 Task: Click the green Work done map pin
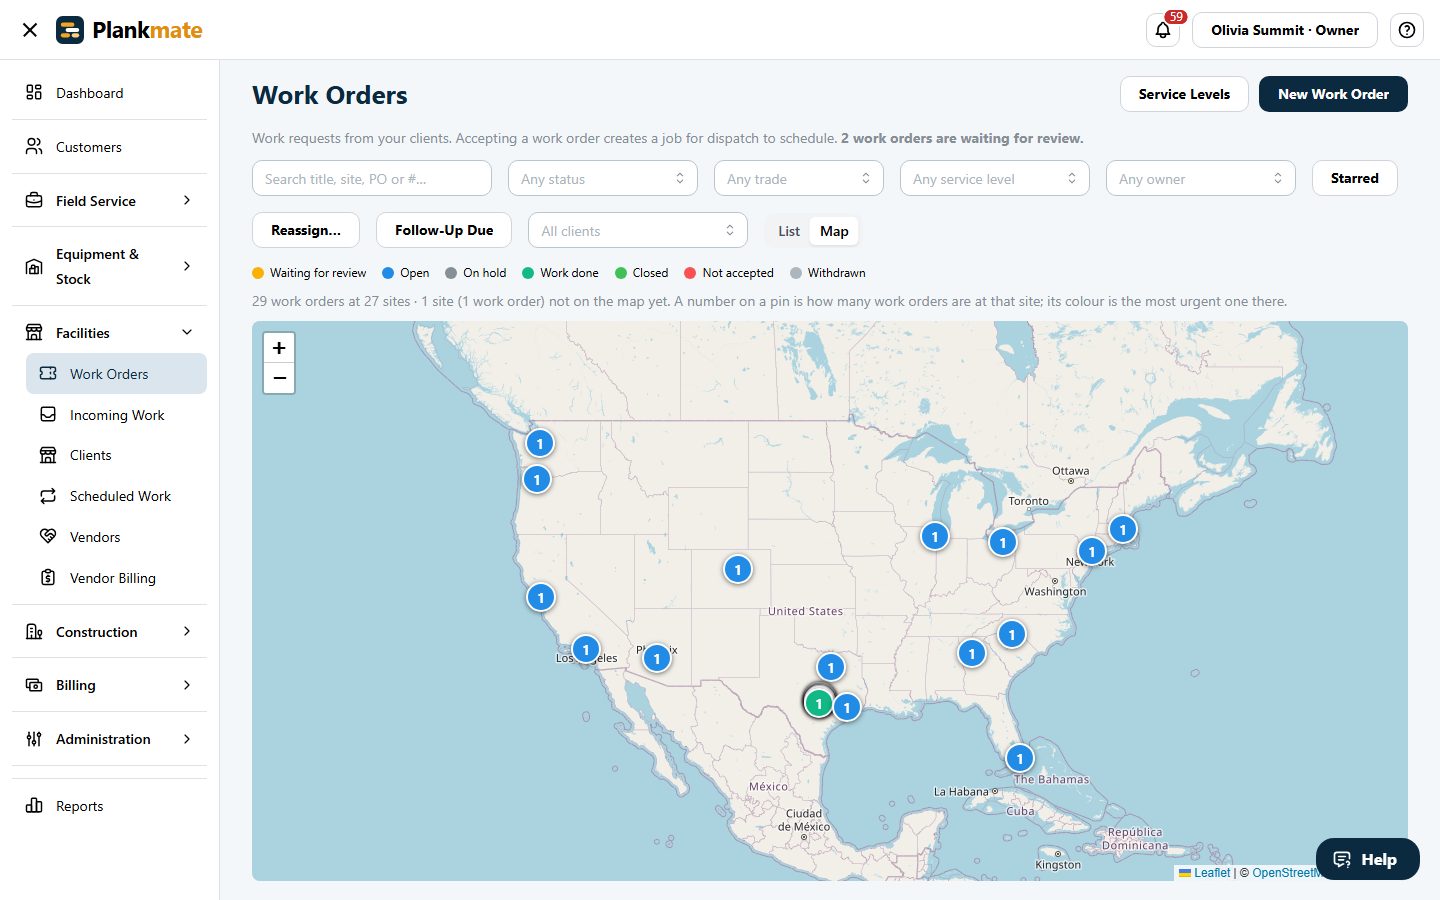(819, 703)
